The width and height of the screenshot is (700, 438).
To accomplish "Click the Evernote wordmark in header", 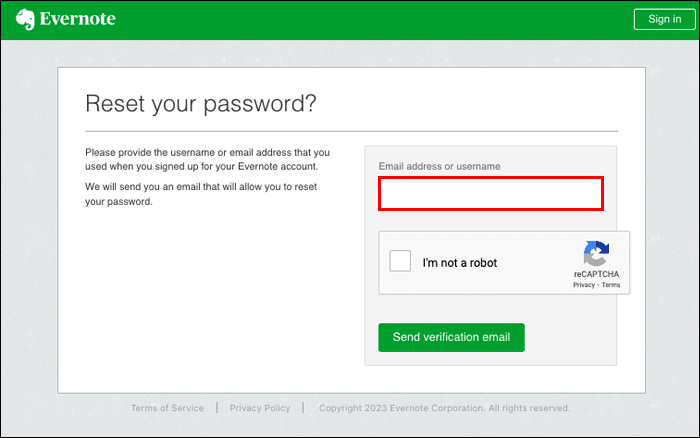I will click(78, 19).
